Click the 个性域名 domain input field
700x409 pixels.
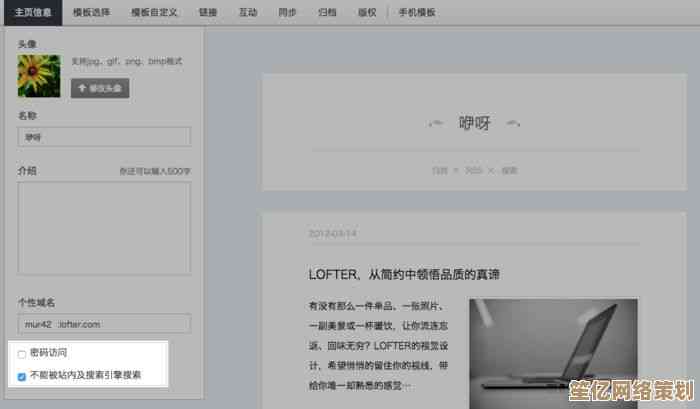pos(104,324)
